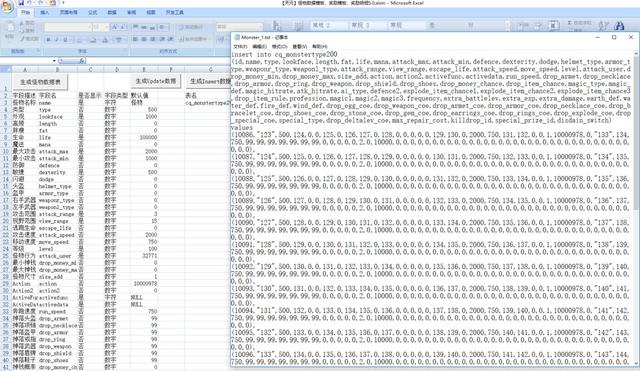Switch to the 插入 ribbon tab
Image resolution: width=640 pixels, height=371 pixels.
tap(44, 12)
